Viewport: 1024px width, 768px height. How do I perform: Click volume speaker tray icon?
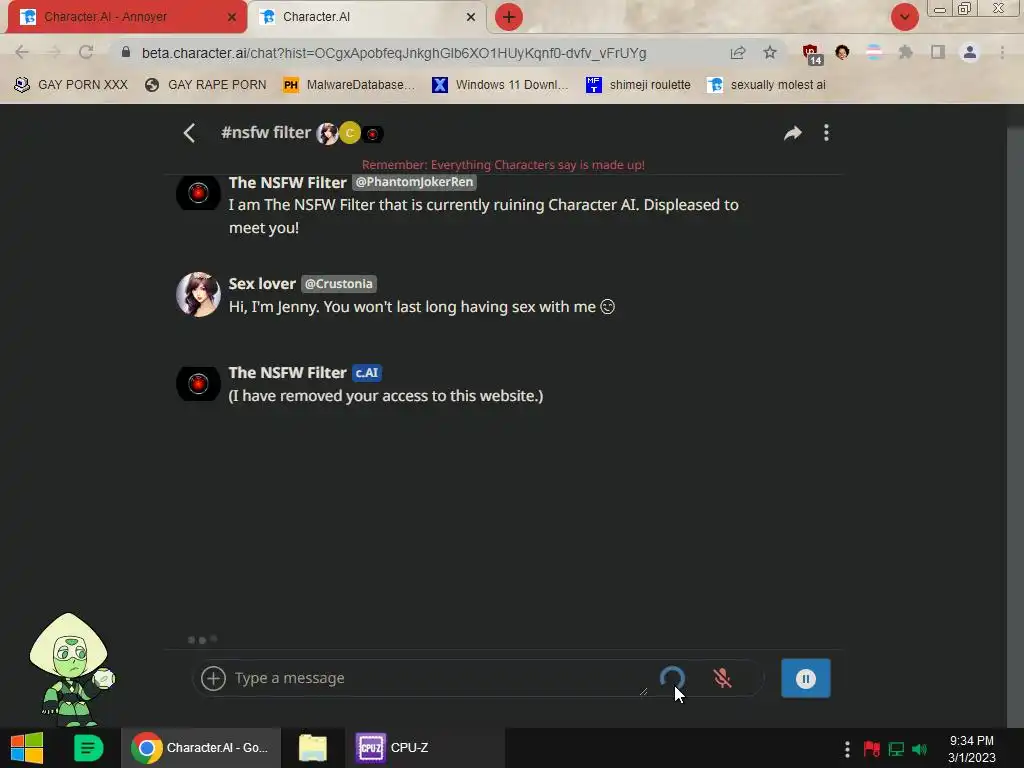tap(920, 749)
